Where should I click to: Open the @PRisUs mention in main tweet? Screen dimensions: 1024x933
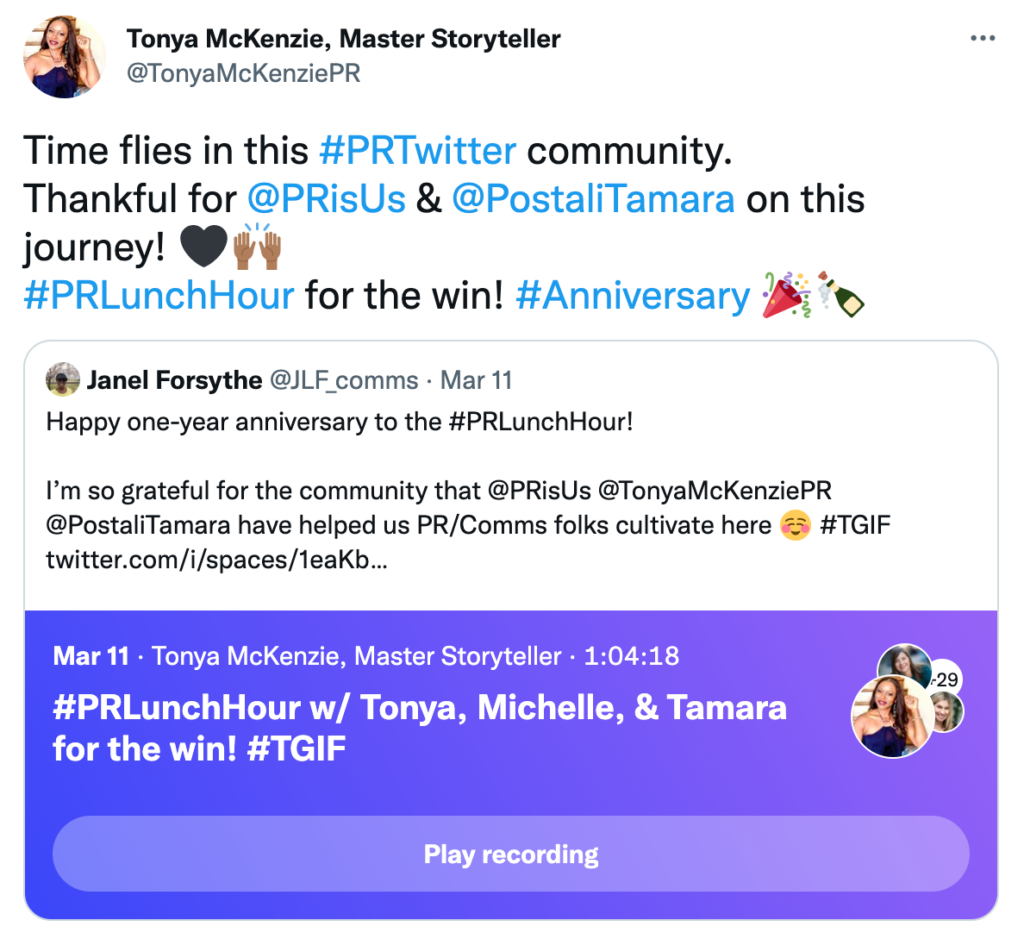coord(327,199)
